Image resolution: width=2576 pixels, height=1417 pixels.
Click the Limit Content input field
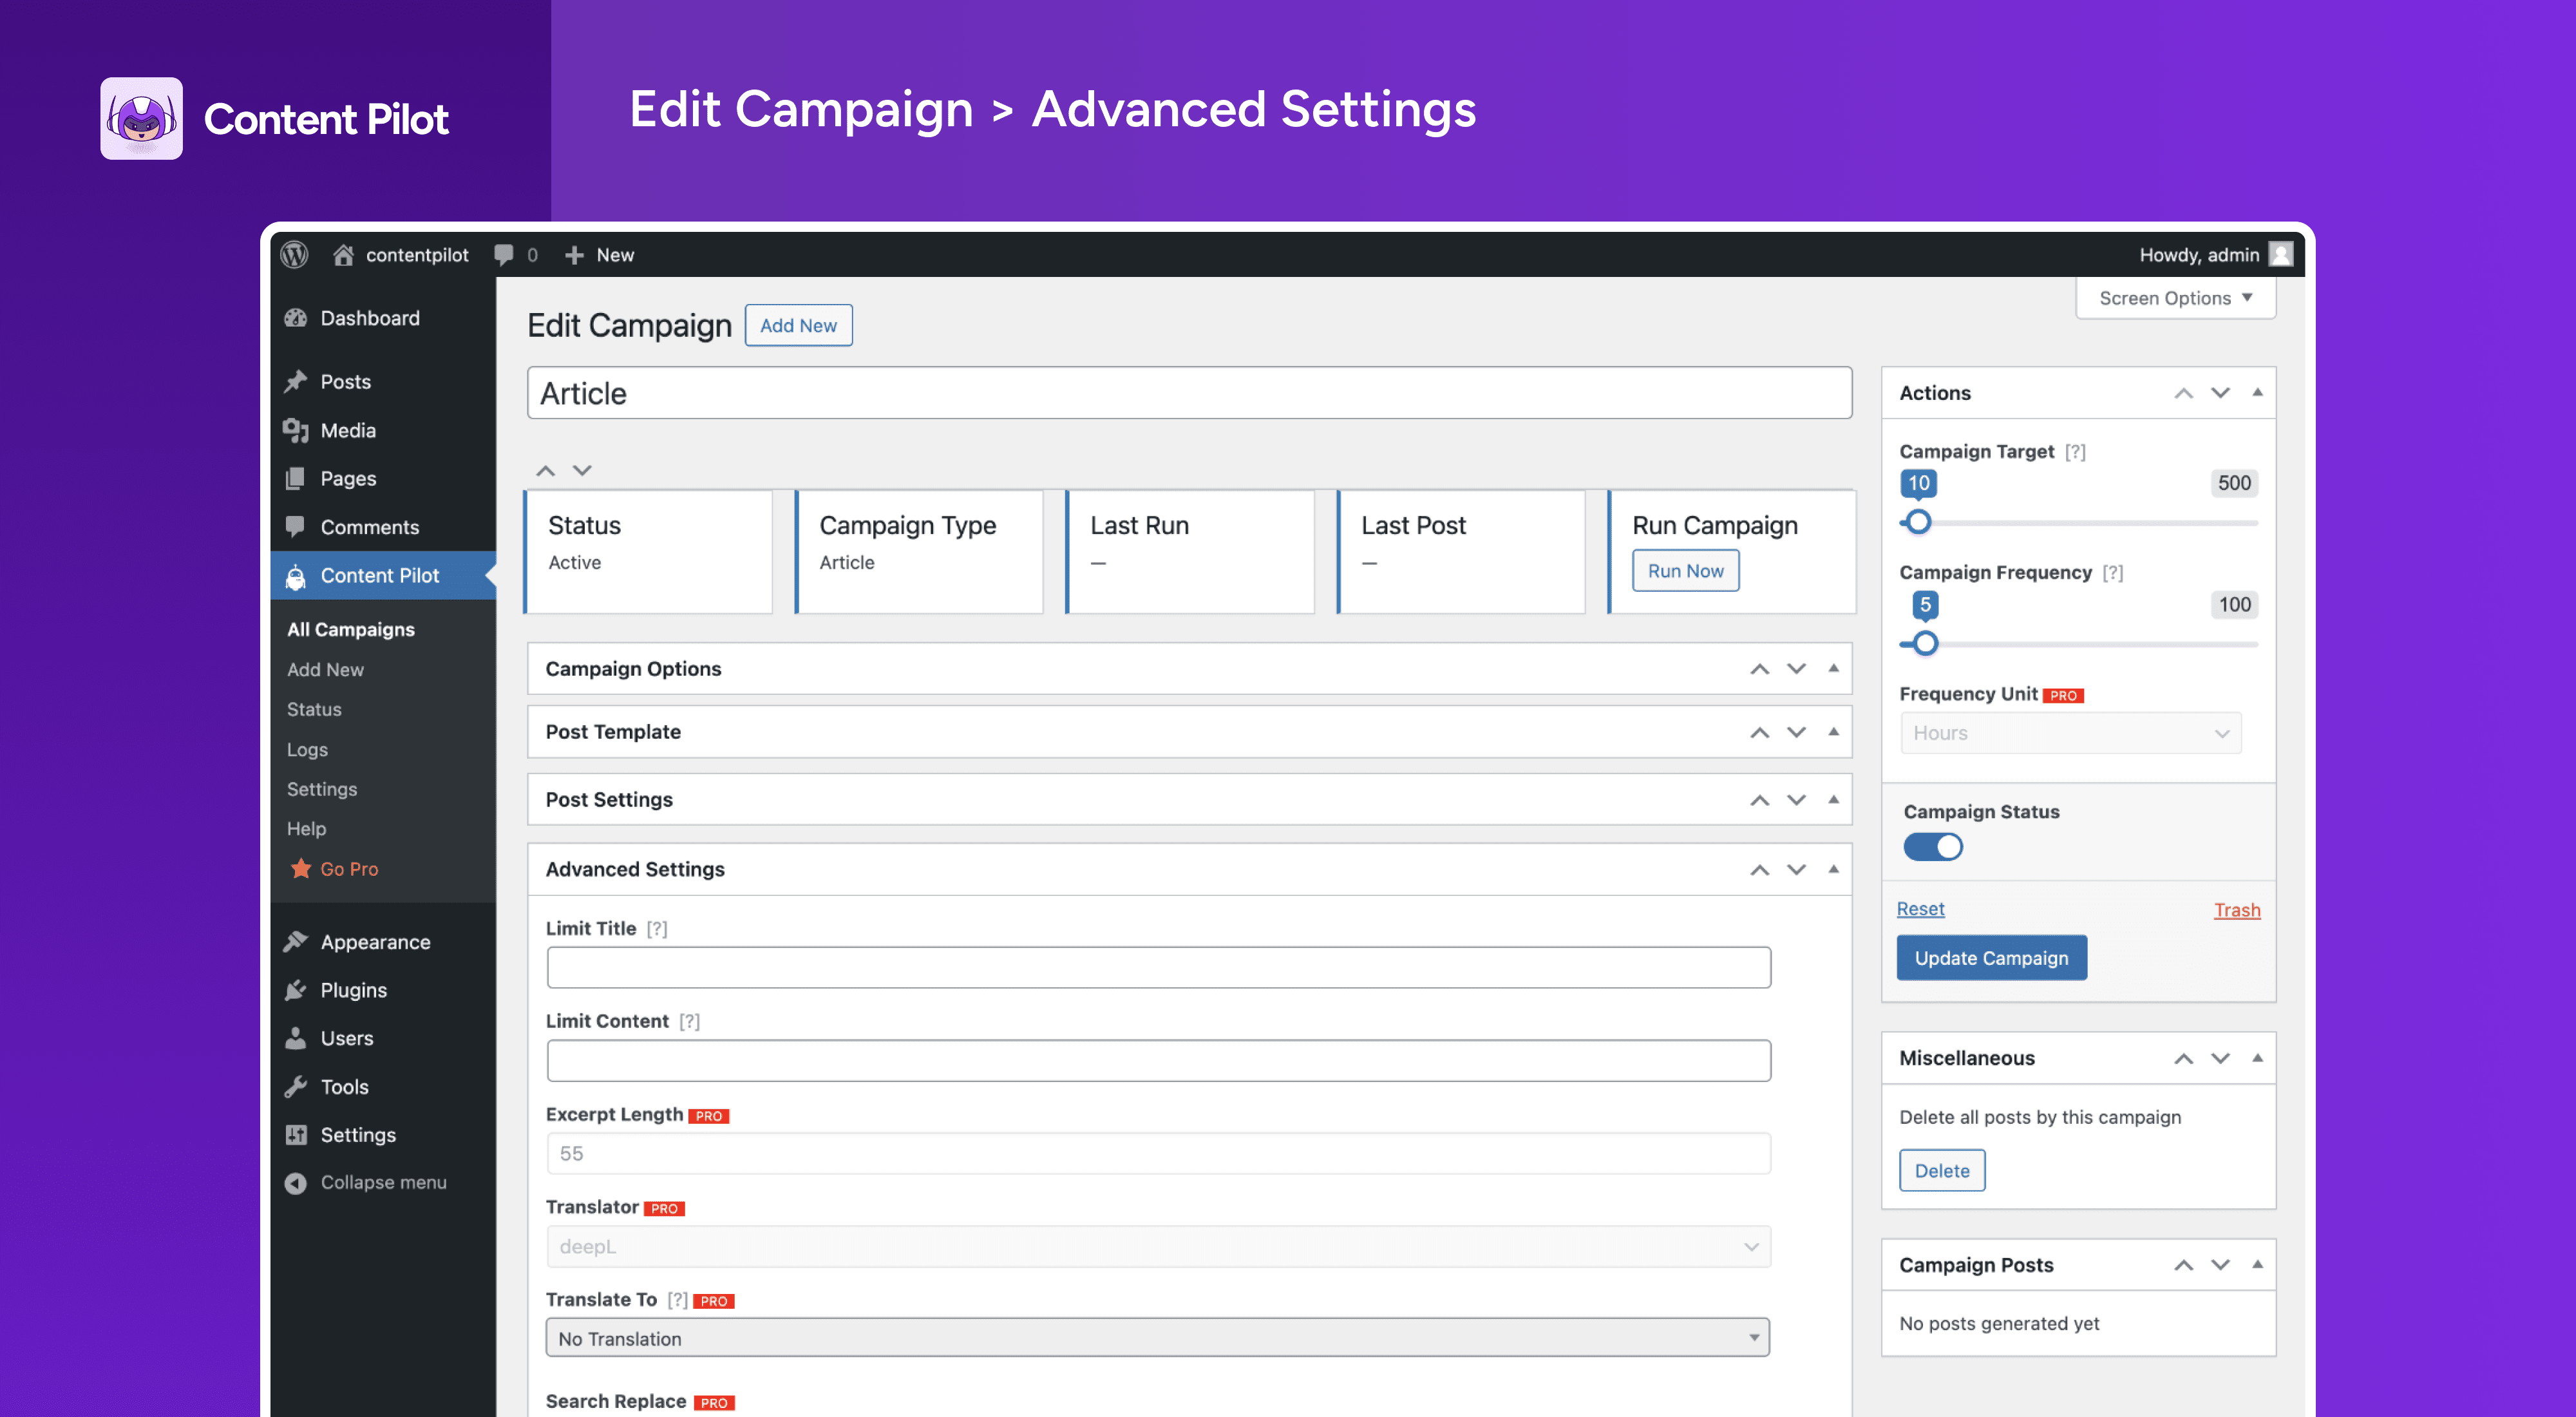pyautogui.click(x=1158, y=1060)
